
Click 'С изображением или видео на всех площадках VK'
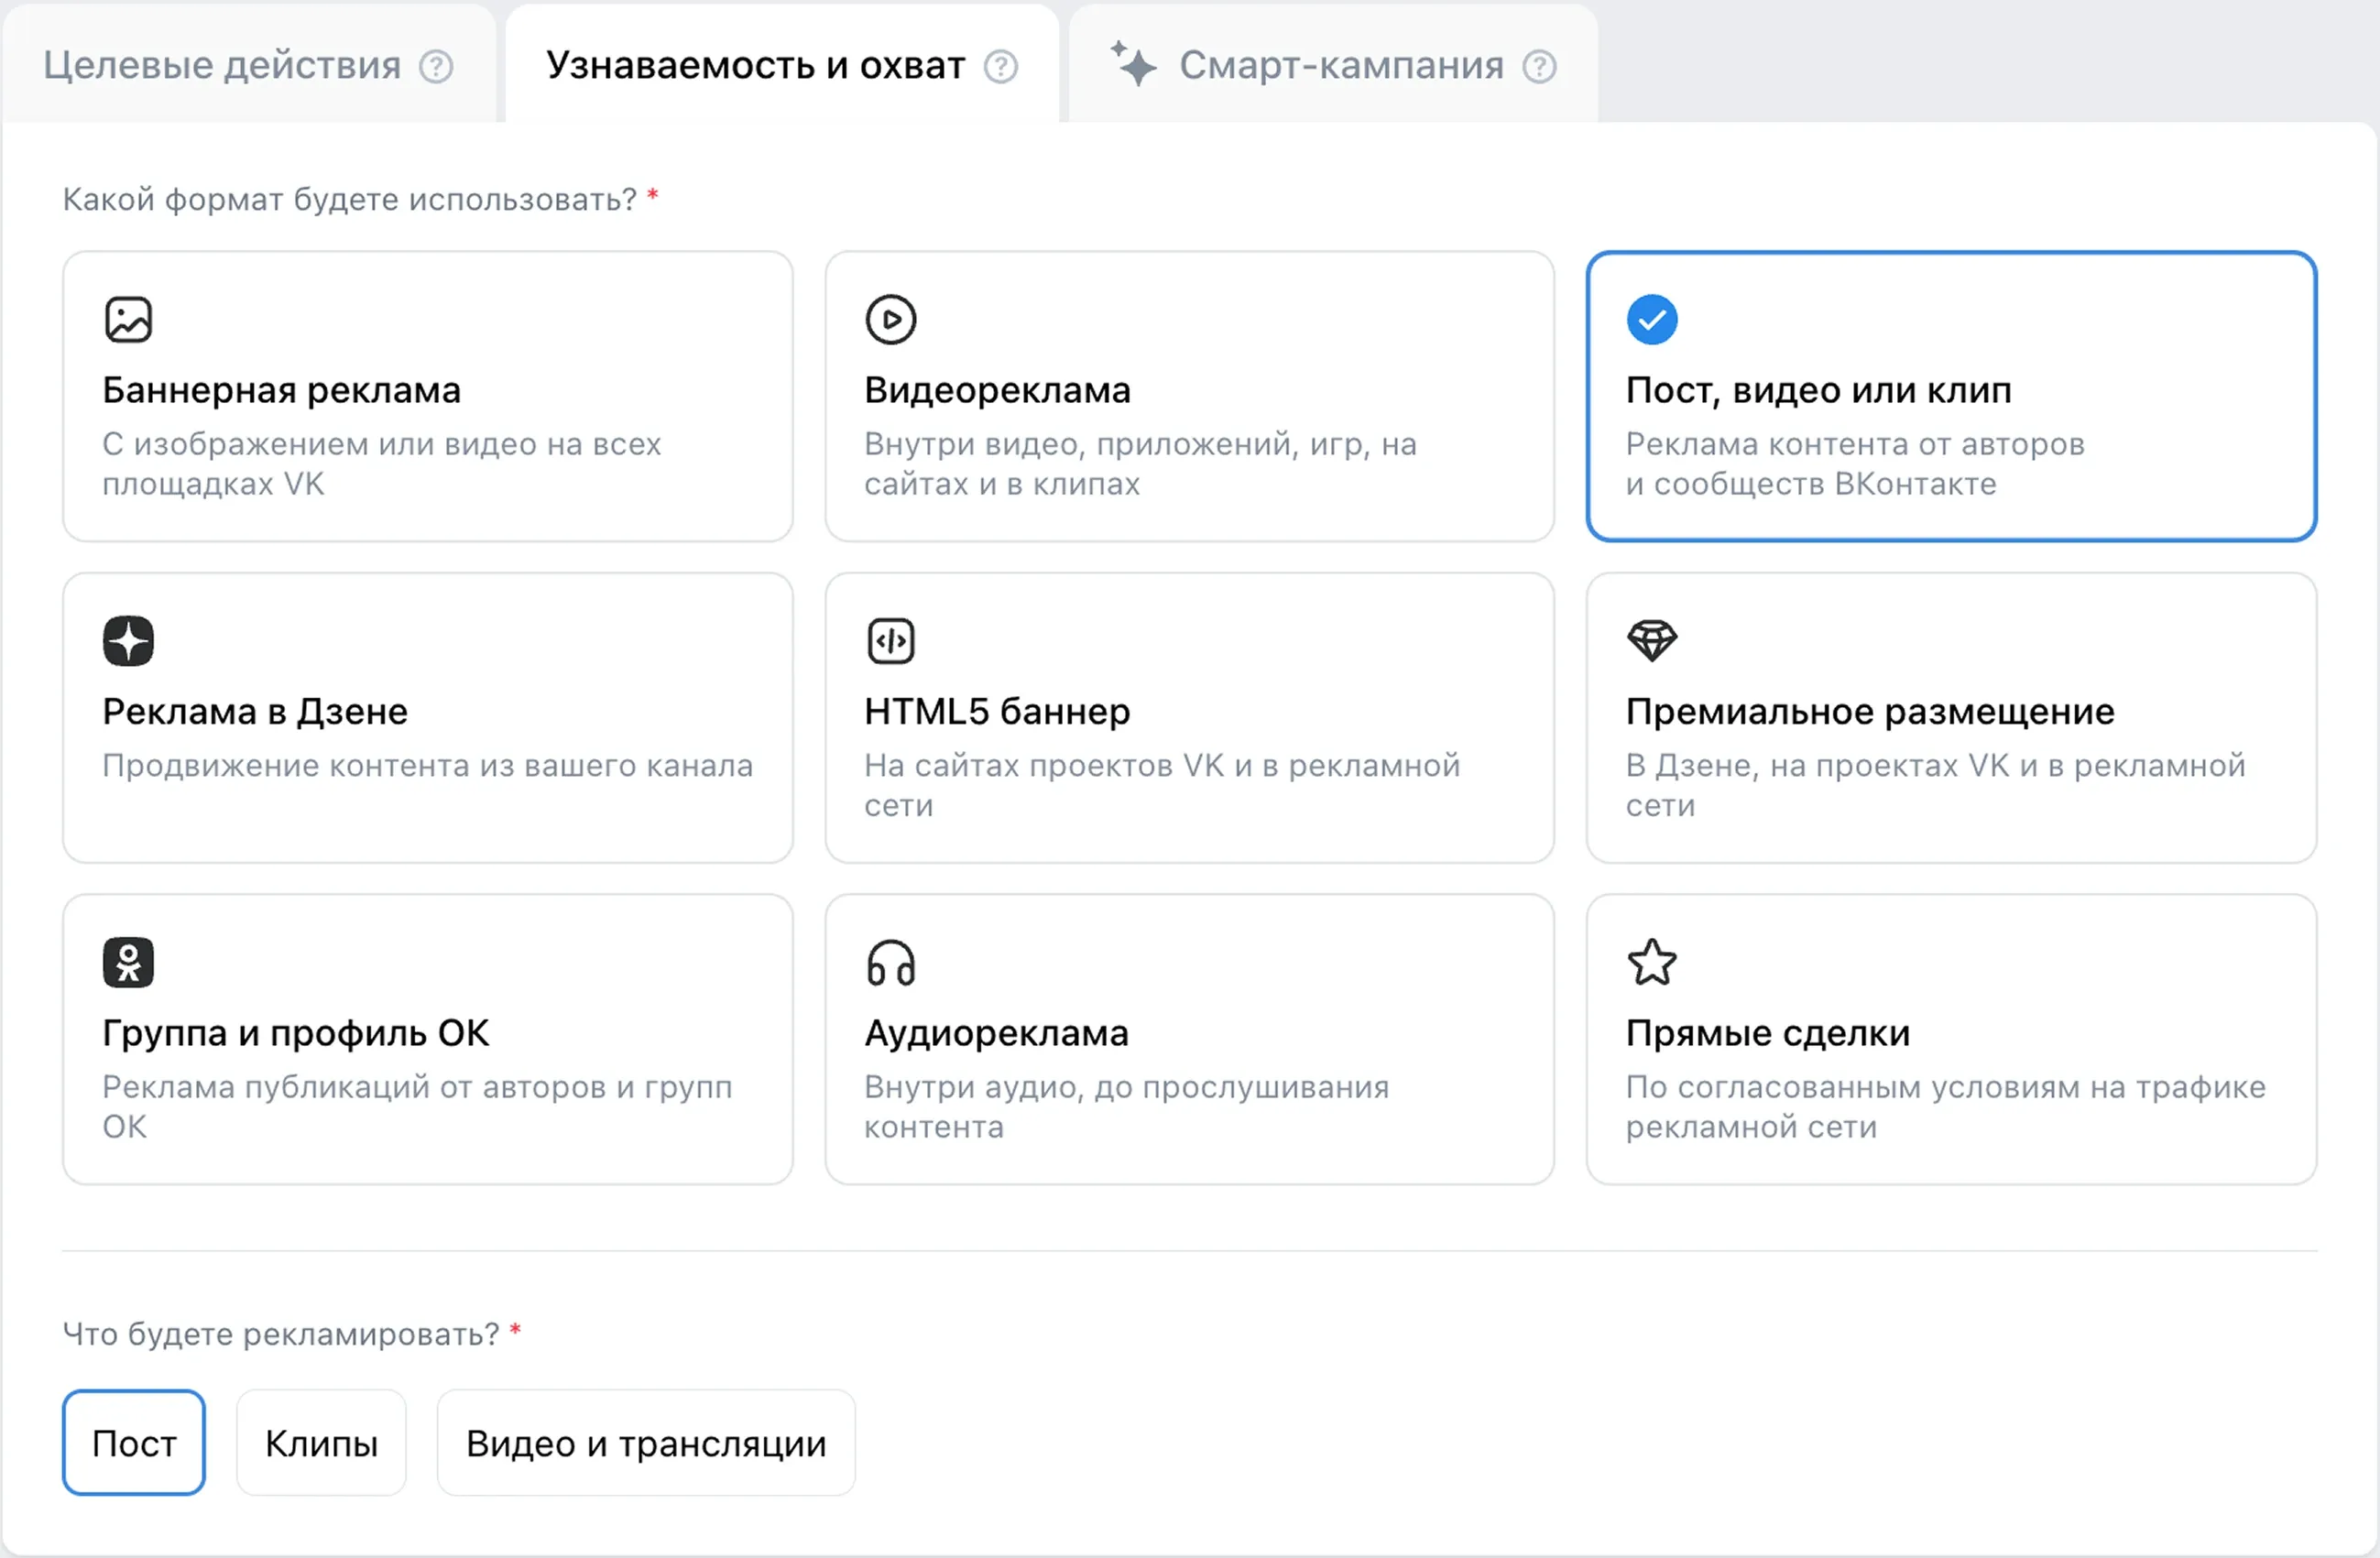(x=382, y=464)
